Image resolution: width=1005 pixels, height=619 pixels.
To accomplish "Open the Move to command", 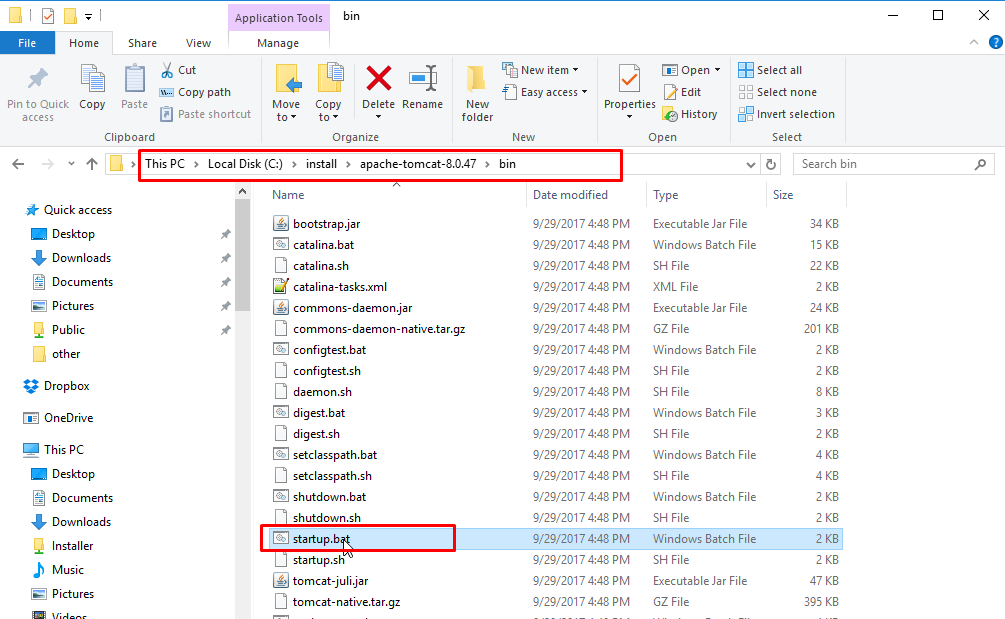I will pyautogui.click(x=286, y=93).
